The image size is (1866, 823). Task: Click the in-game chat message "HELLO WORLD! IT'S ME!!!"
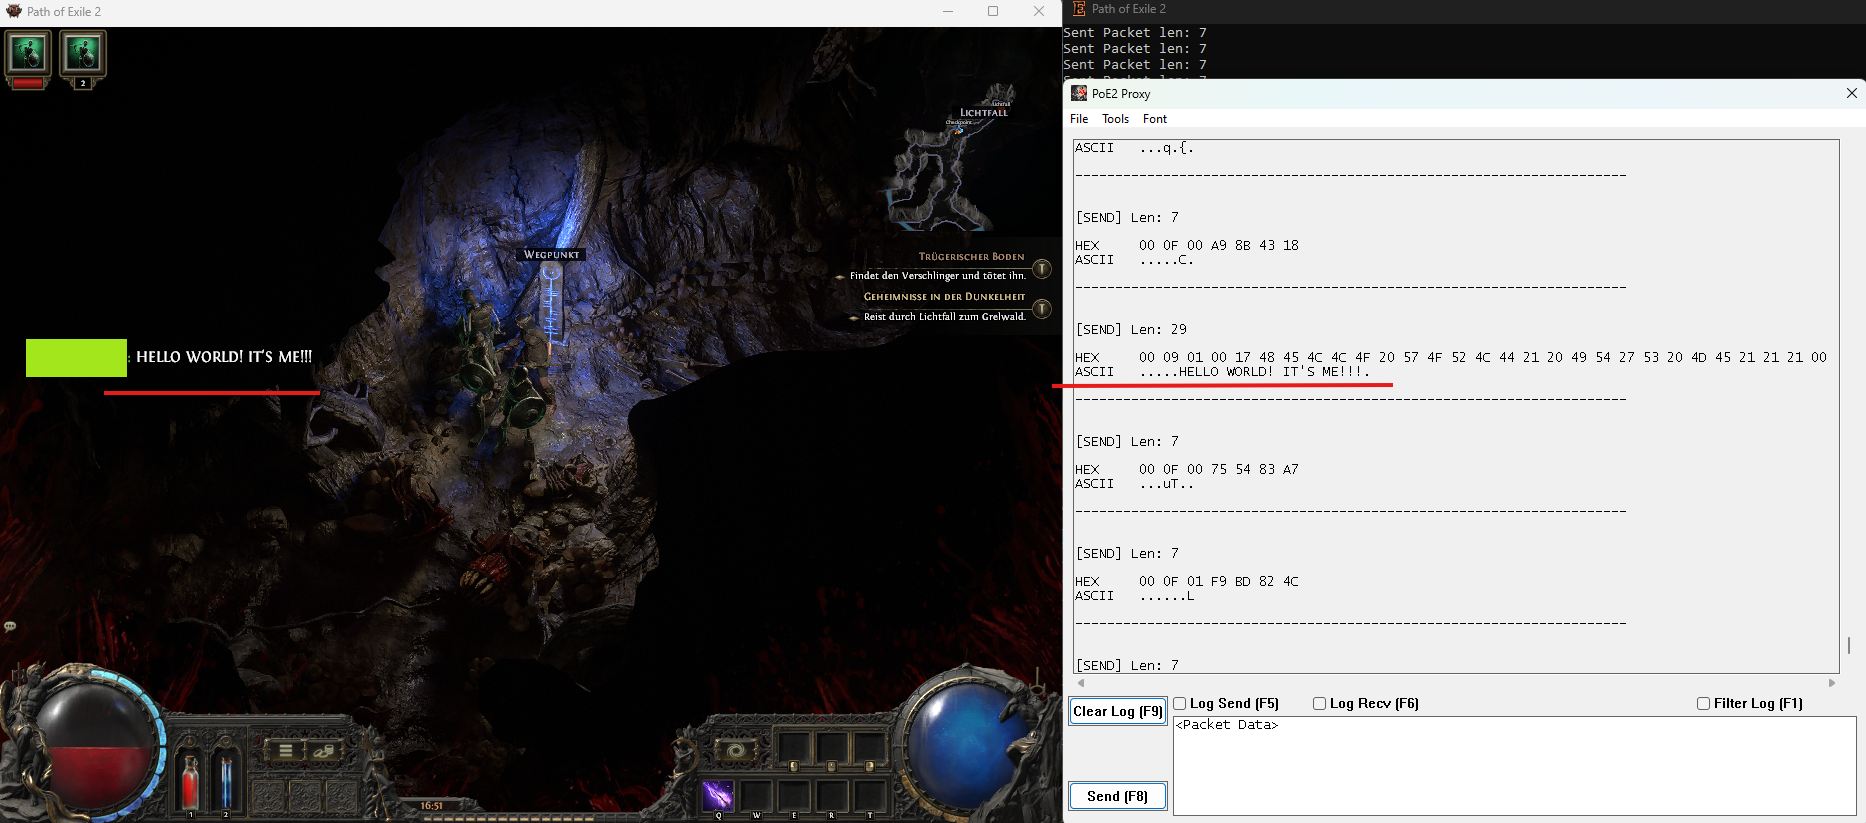coord(224,357)
